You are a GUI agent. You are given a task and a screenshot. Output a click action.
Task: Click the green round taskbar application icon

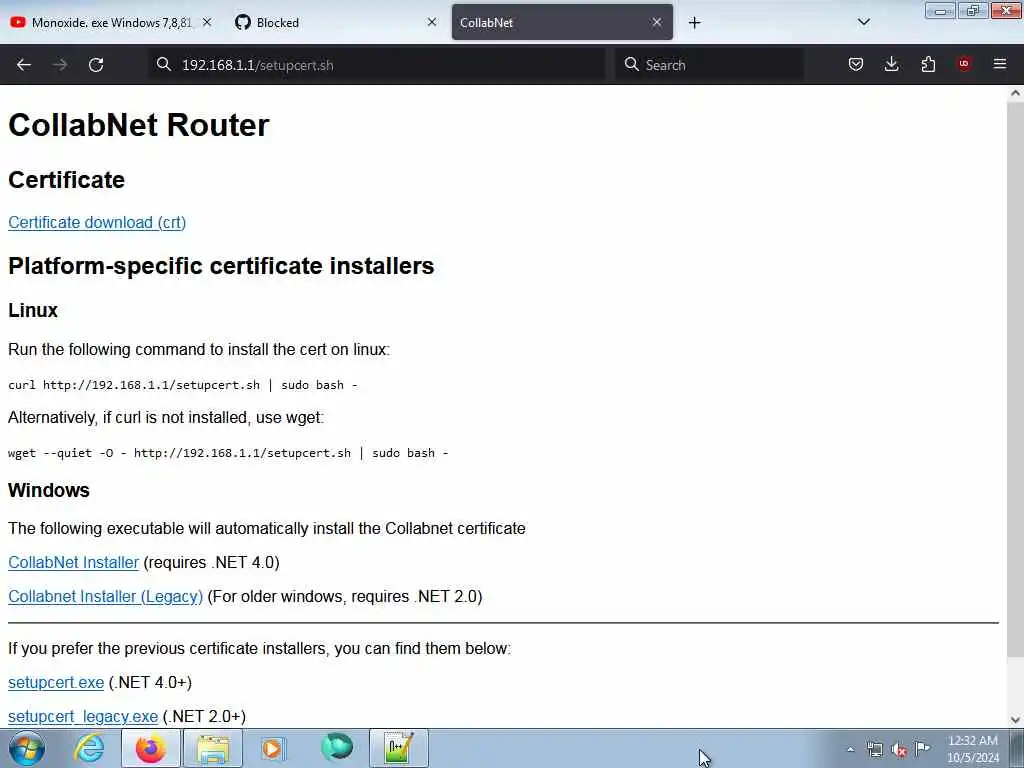pos(336,748)
